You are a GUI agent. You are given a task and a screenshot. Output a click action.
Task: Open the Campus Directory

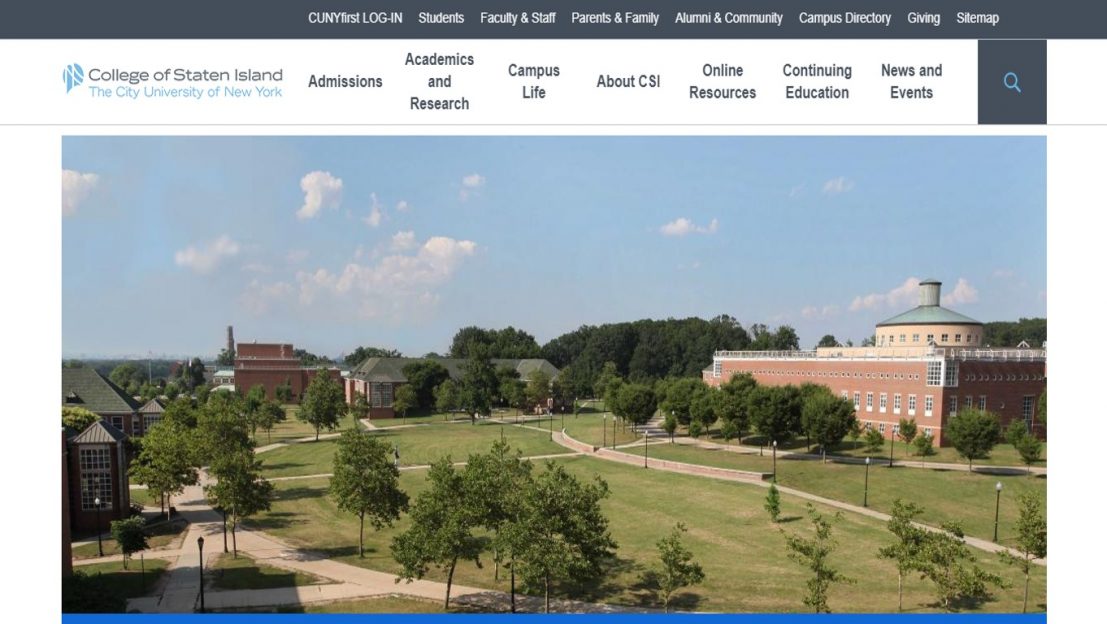pyautogui.click(x=844, y=18)
